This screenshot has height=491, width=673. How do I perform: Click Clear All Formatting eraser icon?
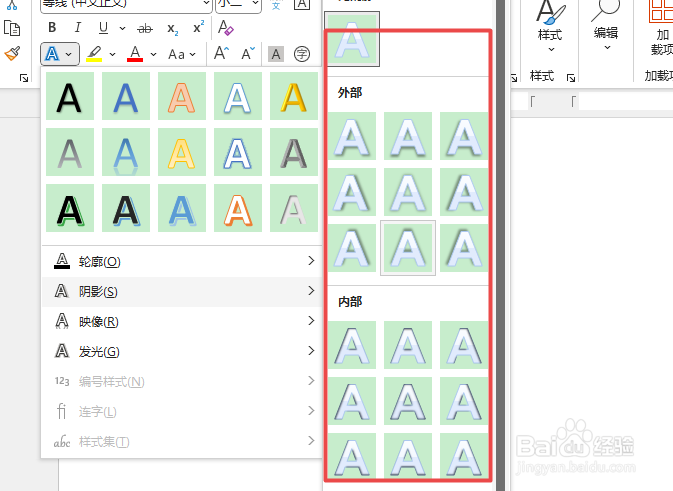click(x=225, y=28)
